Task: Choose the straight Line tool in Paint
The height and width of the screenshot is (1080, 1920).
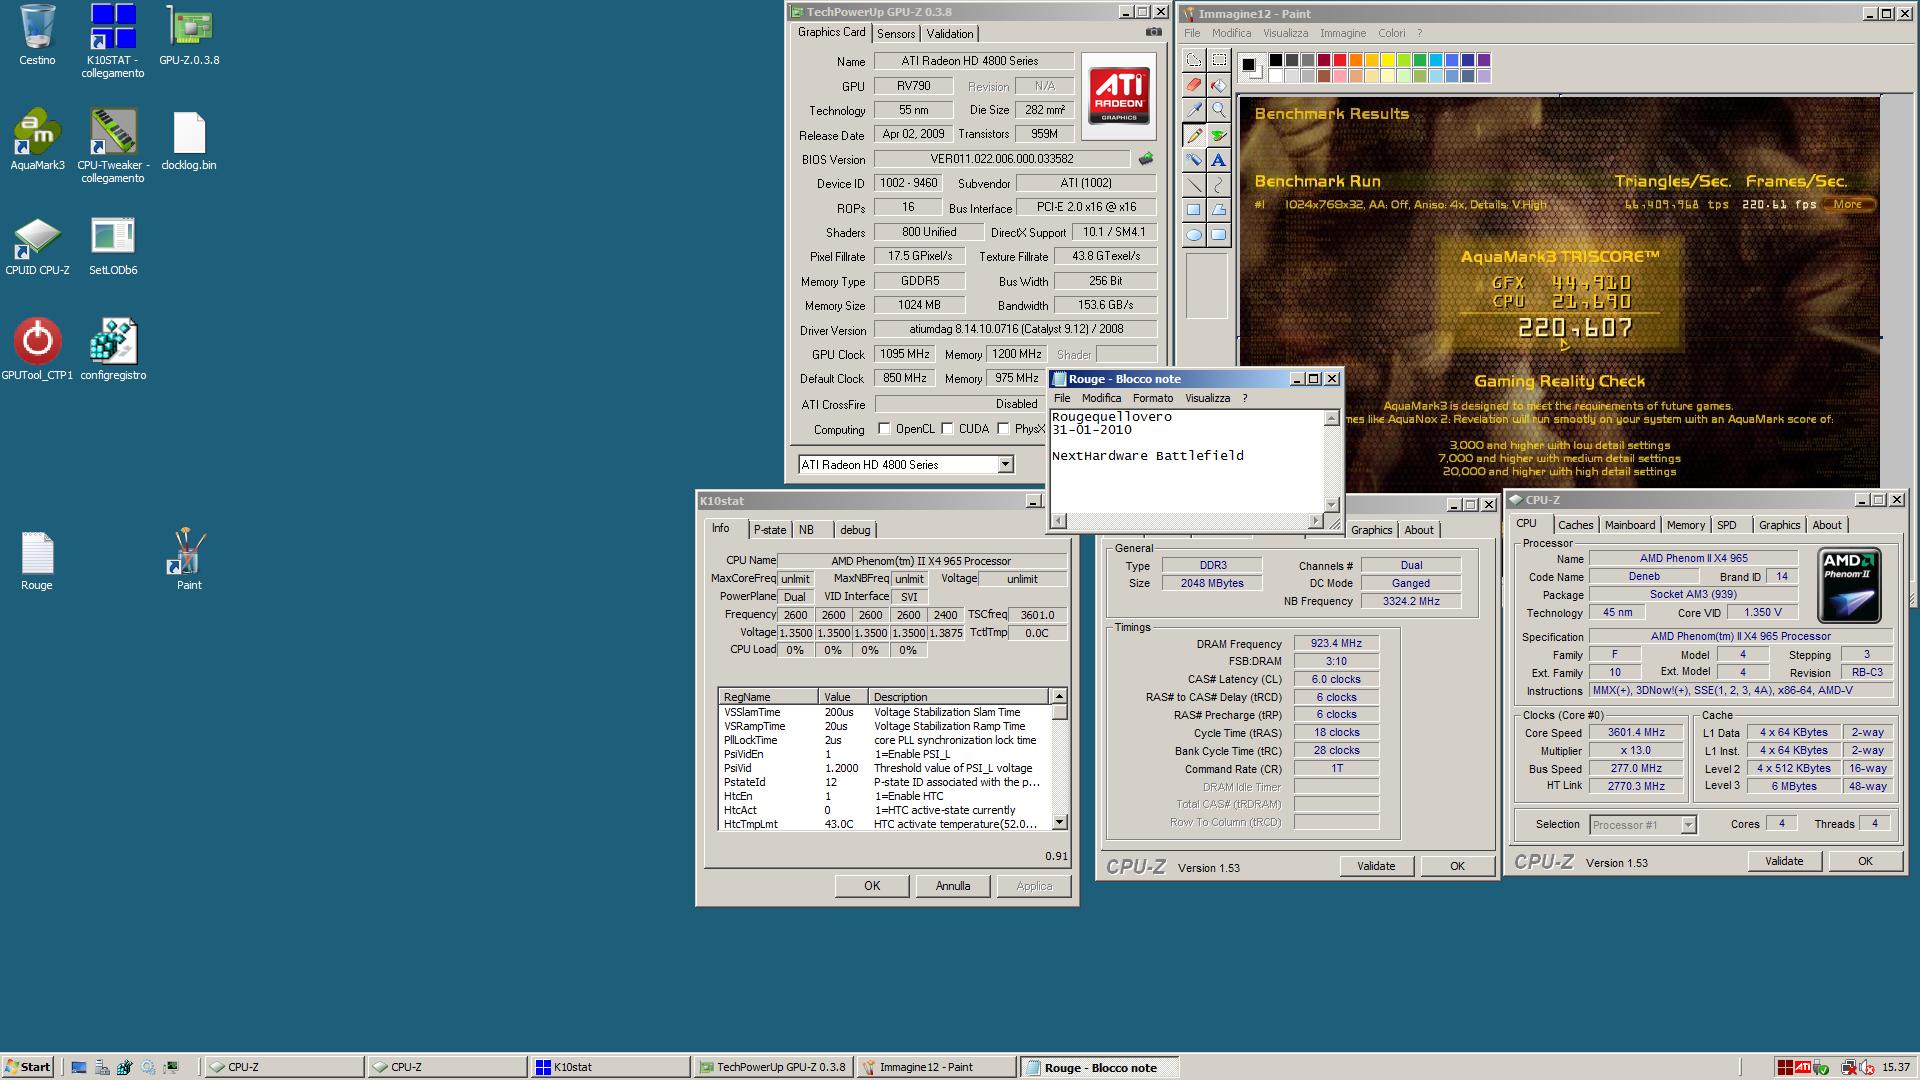Action: (1193, 185)
